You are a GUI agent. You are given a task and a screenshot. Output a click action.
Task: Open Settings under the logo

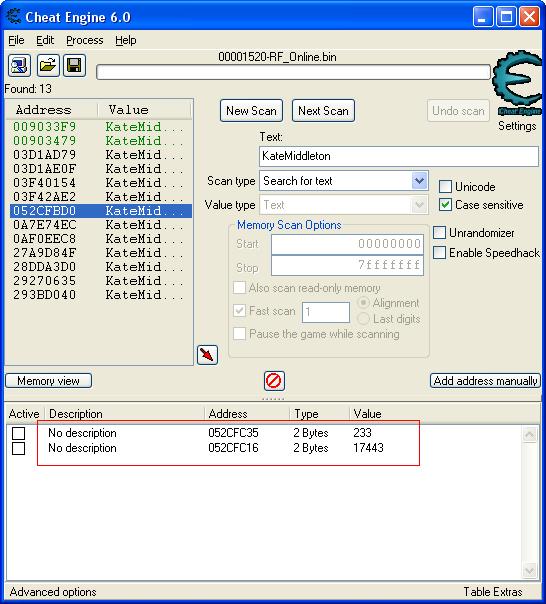tap(517, 126)
